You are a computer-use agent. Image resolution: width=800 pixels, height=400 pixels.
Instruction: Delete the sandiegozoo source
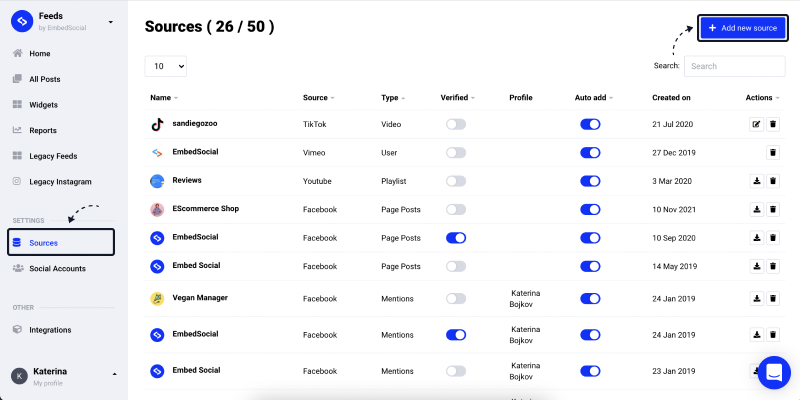(773, 124)
